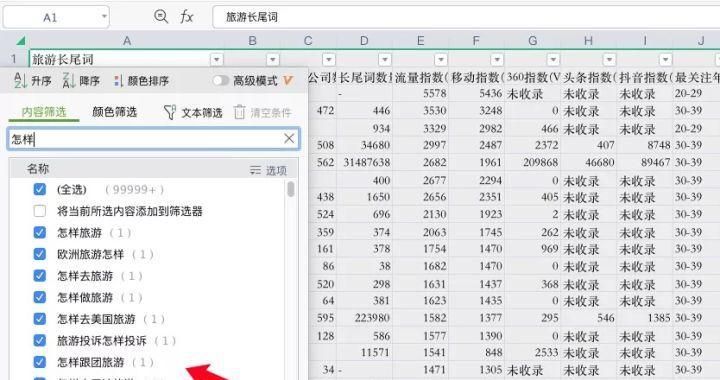Open the filter dropdown in column I
The height and width of the screenshot is (380, 720).
coord(665,59)
